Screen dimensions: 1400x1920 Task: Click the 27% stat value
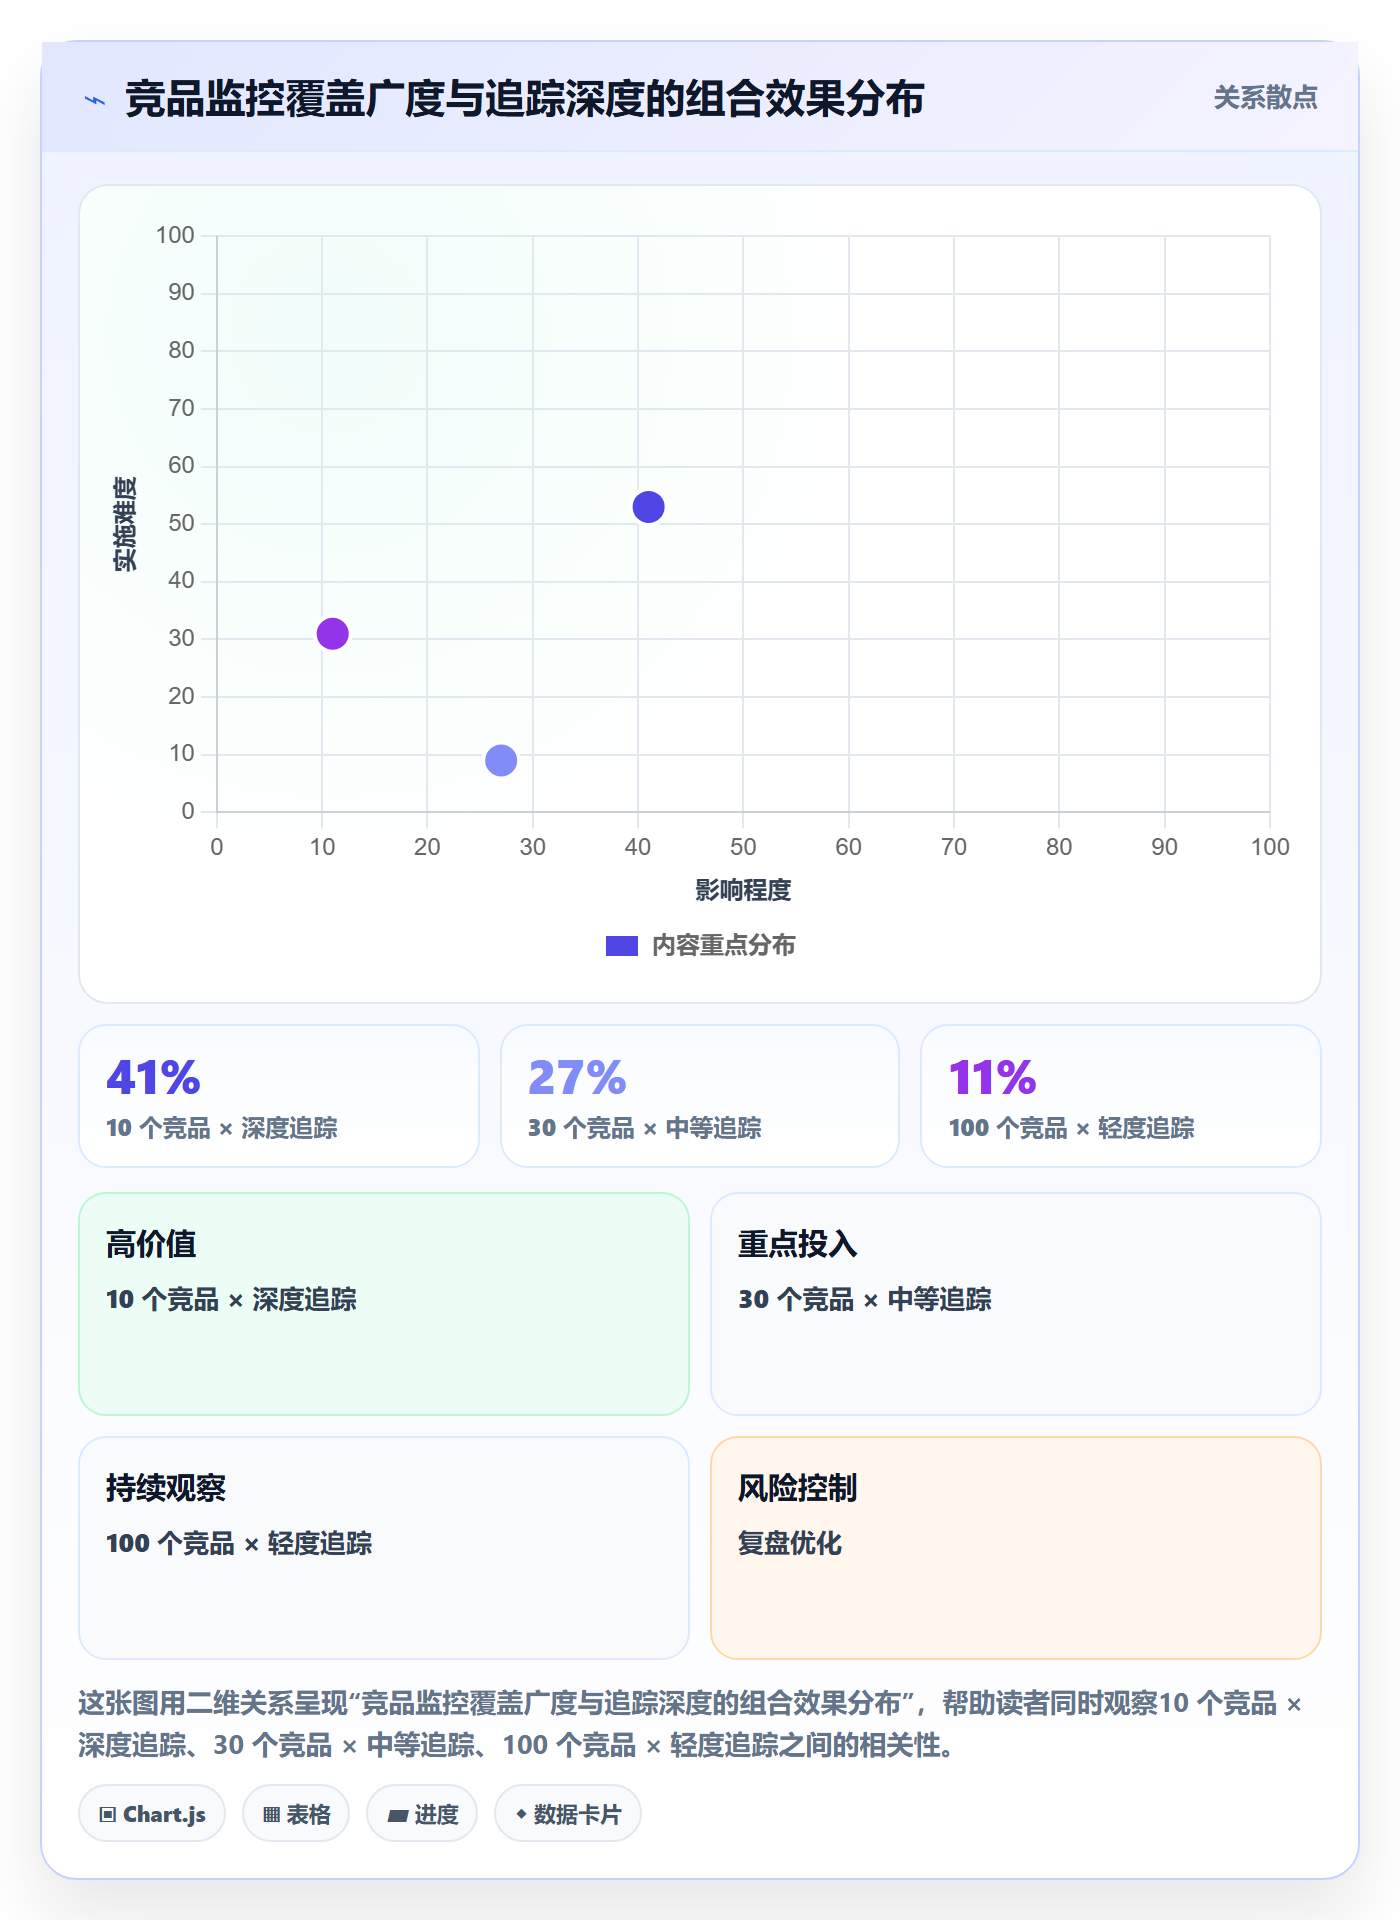click(x=577, y=1077)
